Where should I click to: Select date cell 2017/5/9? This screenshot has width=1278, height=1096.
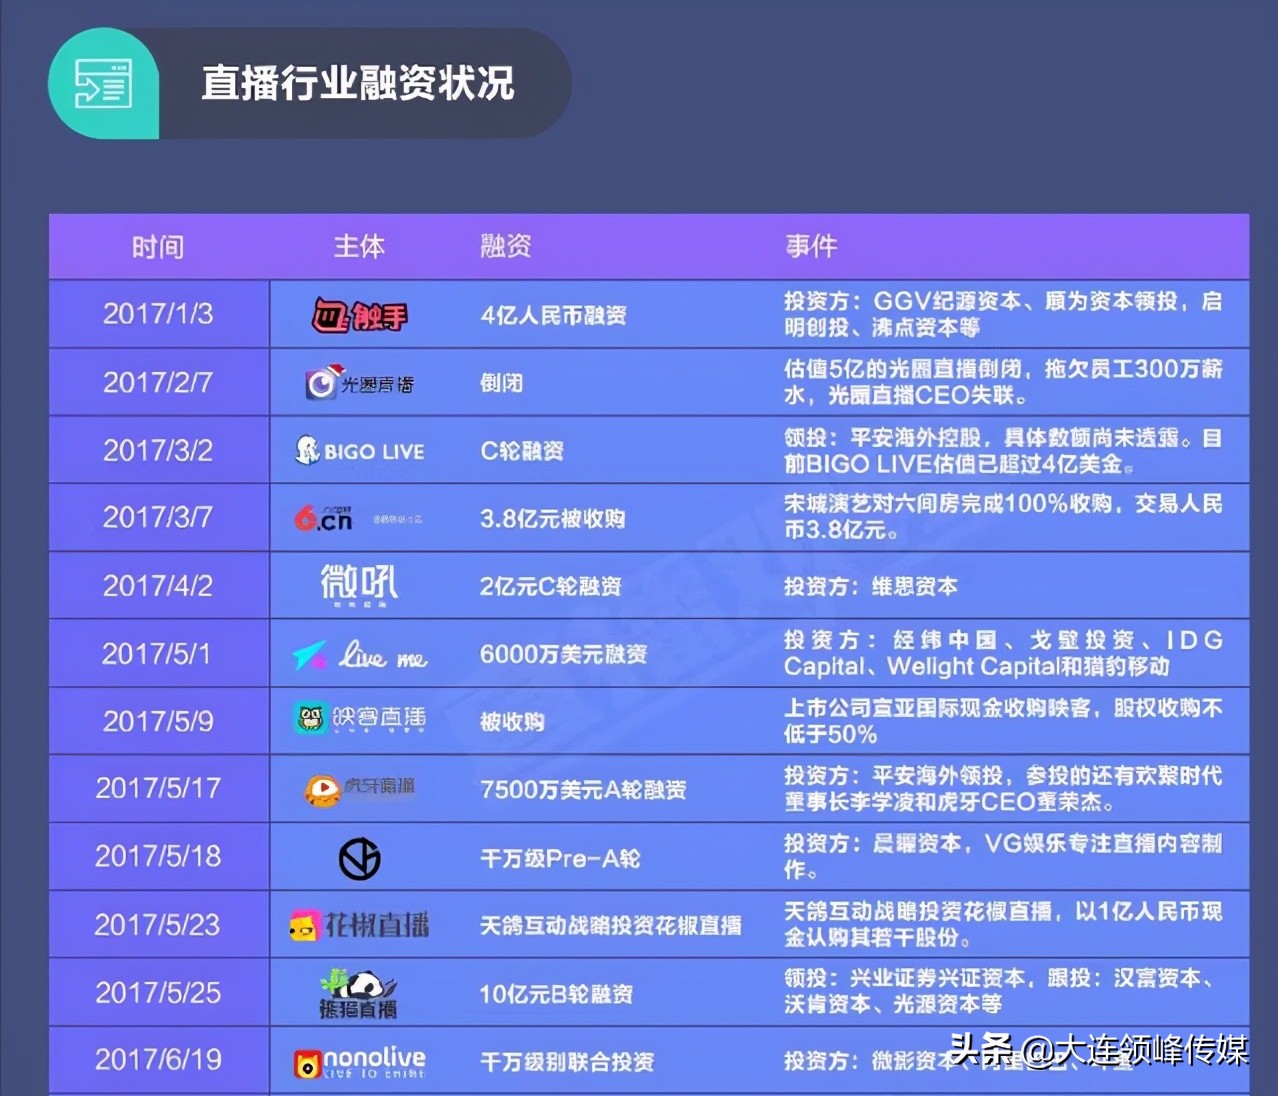(x=158, y=721)
